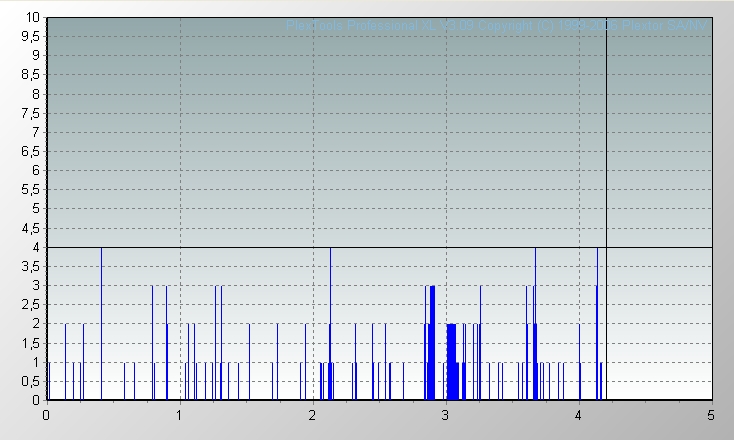The height and width of the screenshot is (440, 734).
Task: Click the dense blue bar cluster at 3
Action: pos(451,362)
